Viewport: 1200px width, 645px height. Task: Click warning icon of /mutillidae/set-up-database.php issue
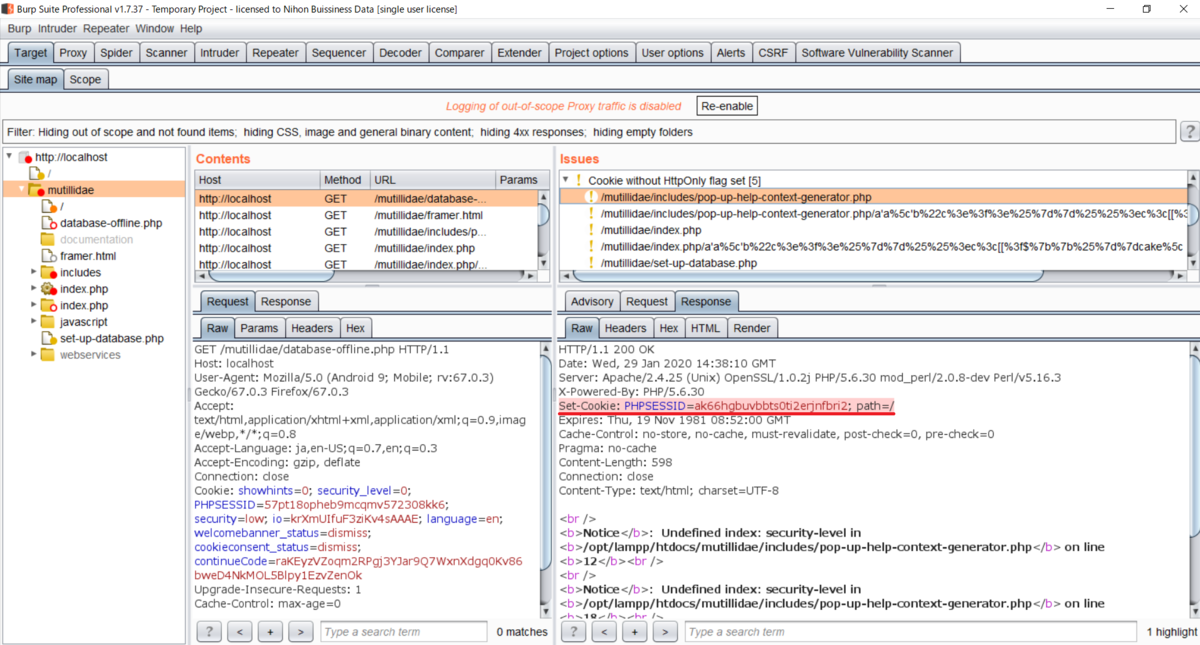click(591, 263)
